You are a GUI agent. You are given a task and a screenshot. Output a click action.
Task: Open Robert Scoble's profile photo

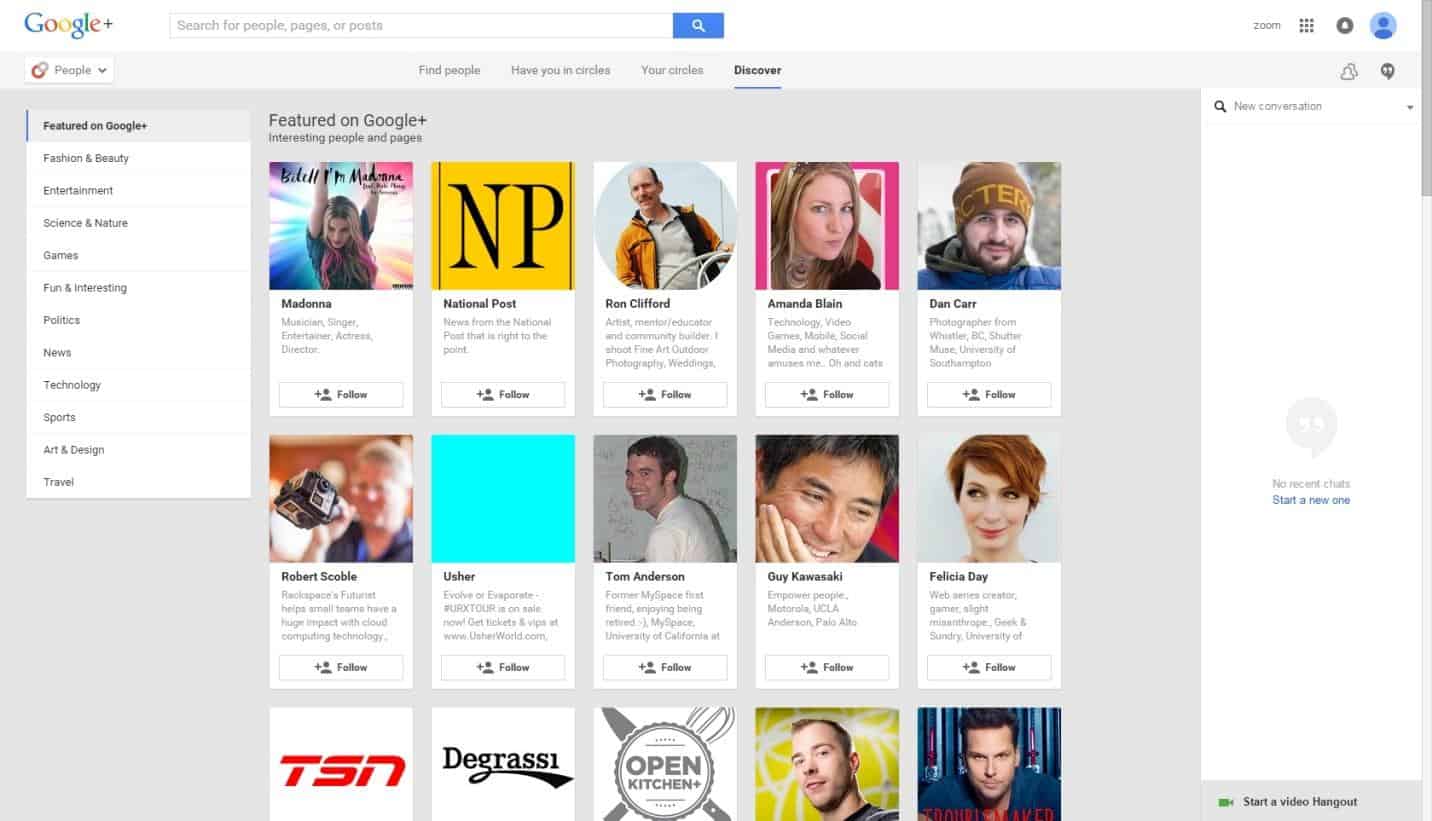(341, 499)
